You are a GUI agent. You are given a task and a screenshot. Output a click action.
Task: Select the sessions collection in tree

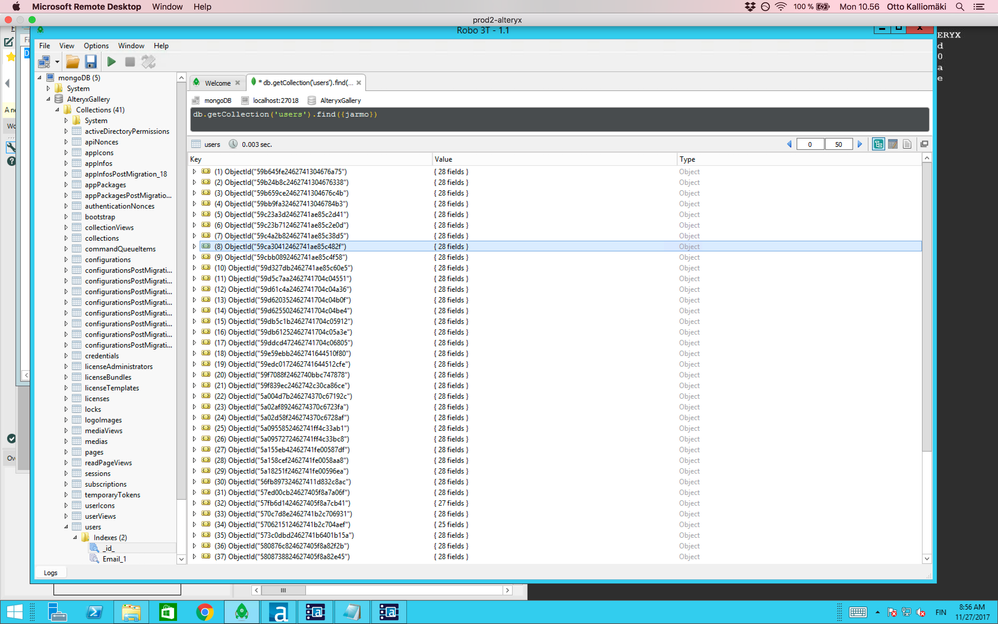[x=97, y=474]
